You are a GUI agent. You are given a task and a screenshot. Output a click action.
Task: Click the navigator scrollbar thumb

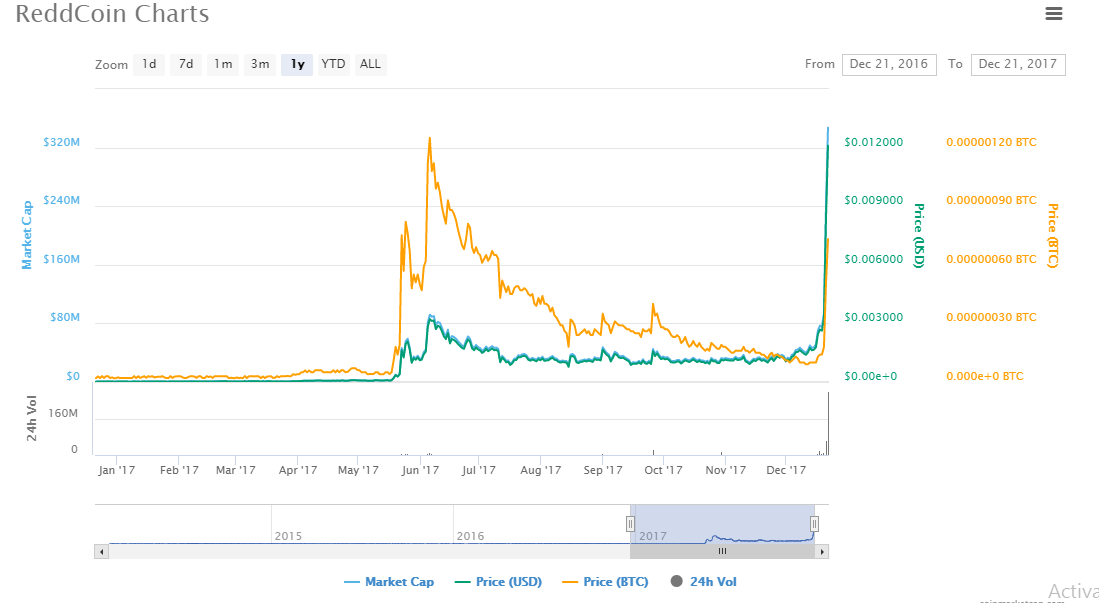click(x=722, y=551)
